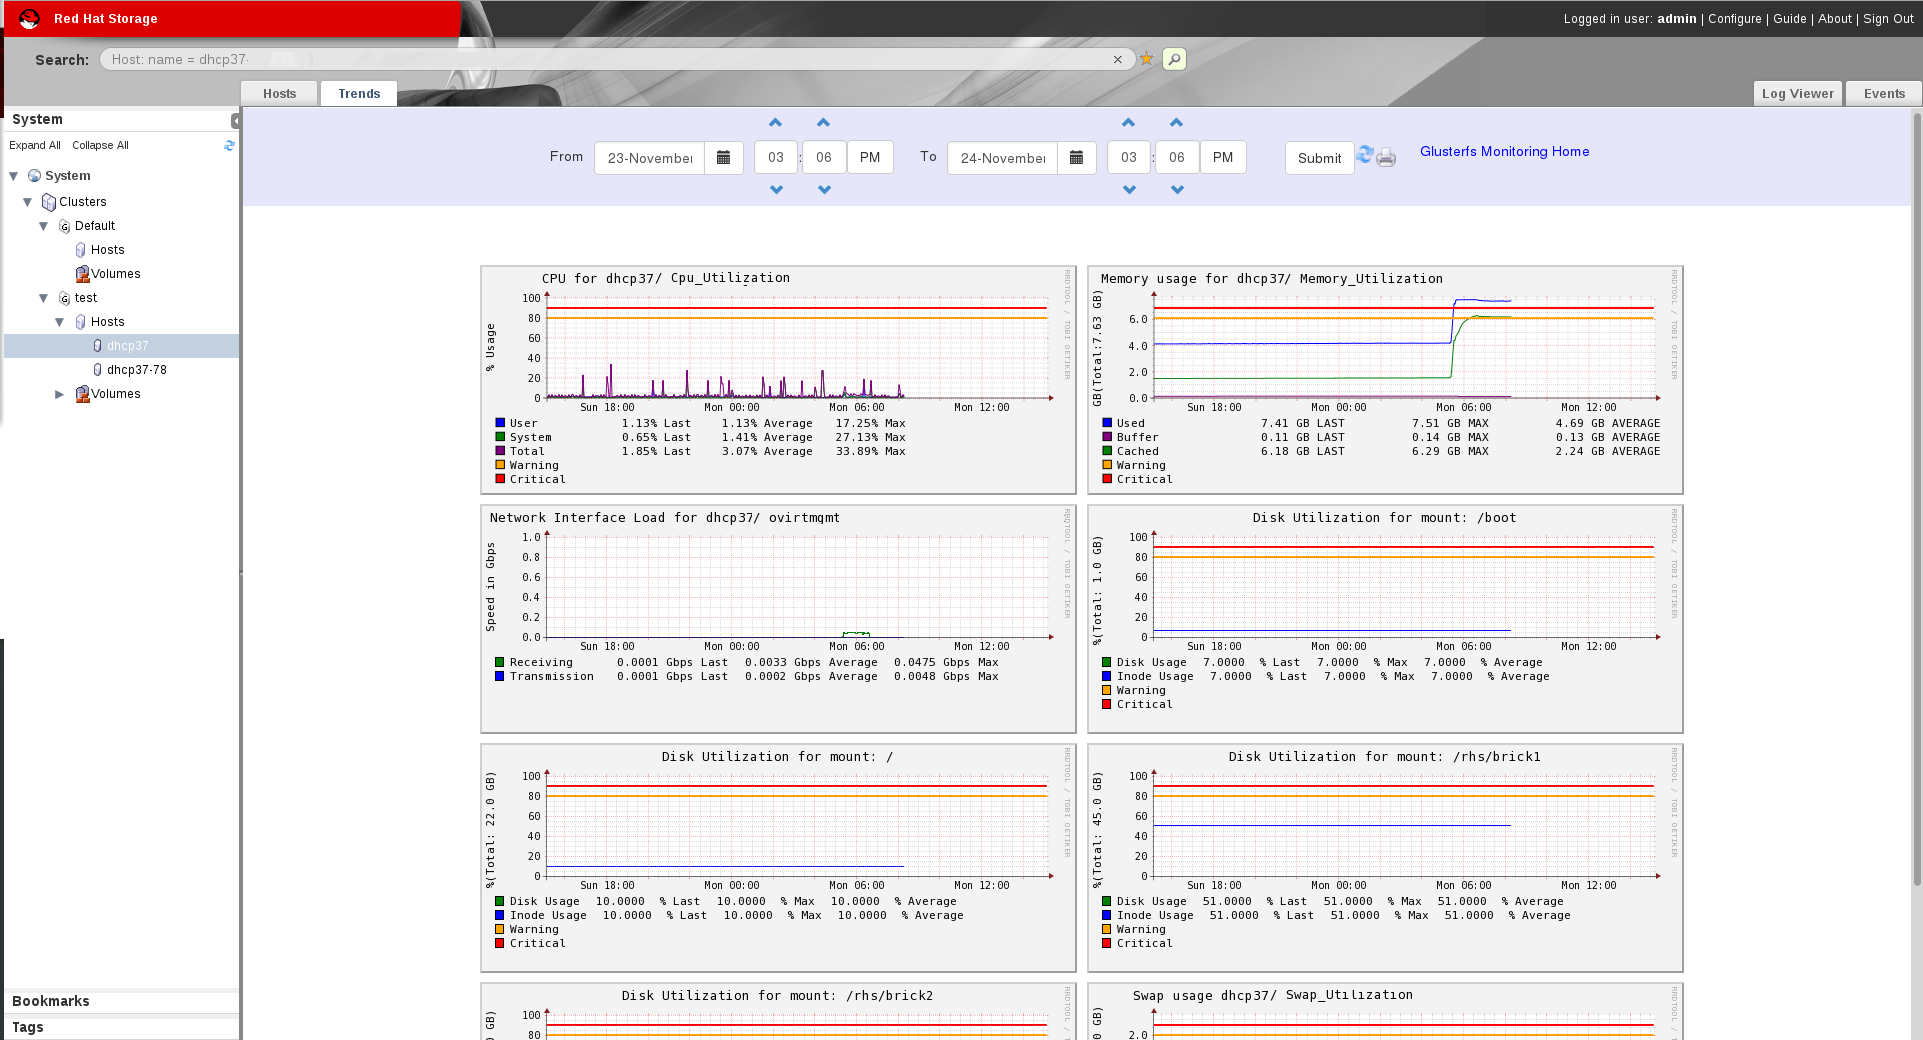Click the From date field 23-November
1923x1040 pixels.
tap(650, 158)
